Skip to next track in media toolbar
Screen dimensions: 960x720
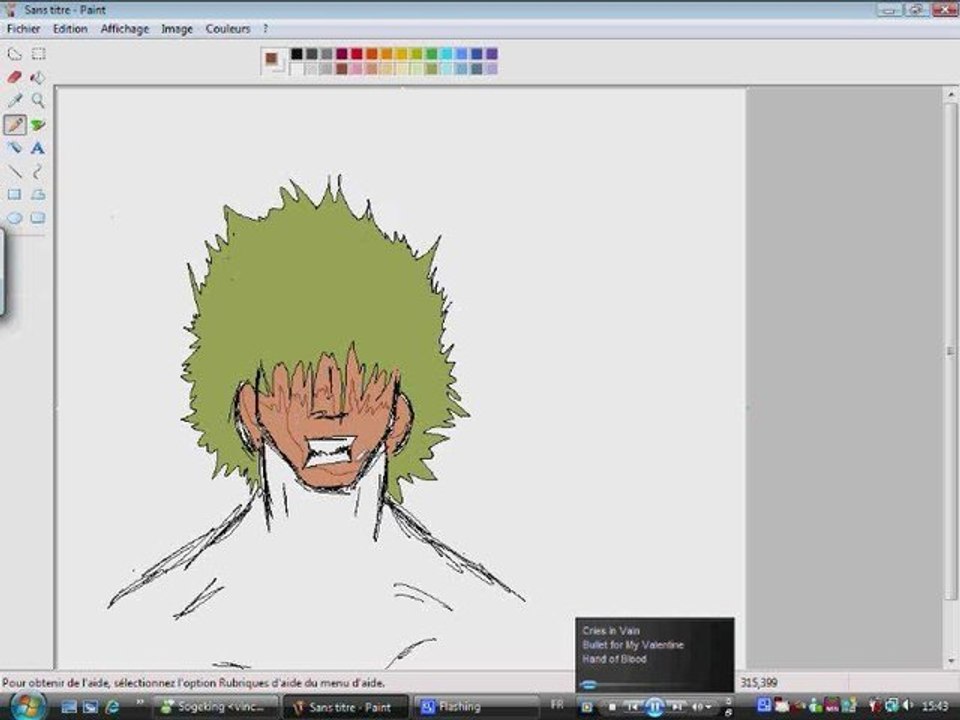[x=677, y=707]
